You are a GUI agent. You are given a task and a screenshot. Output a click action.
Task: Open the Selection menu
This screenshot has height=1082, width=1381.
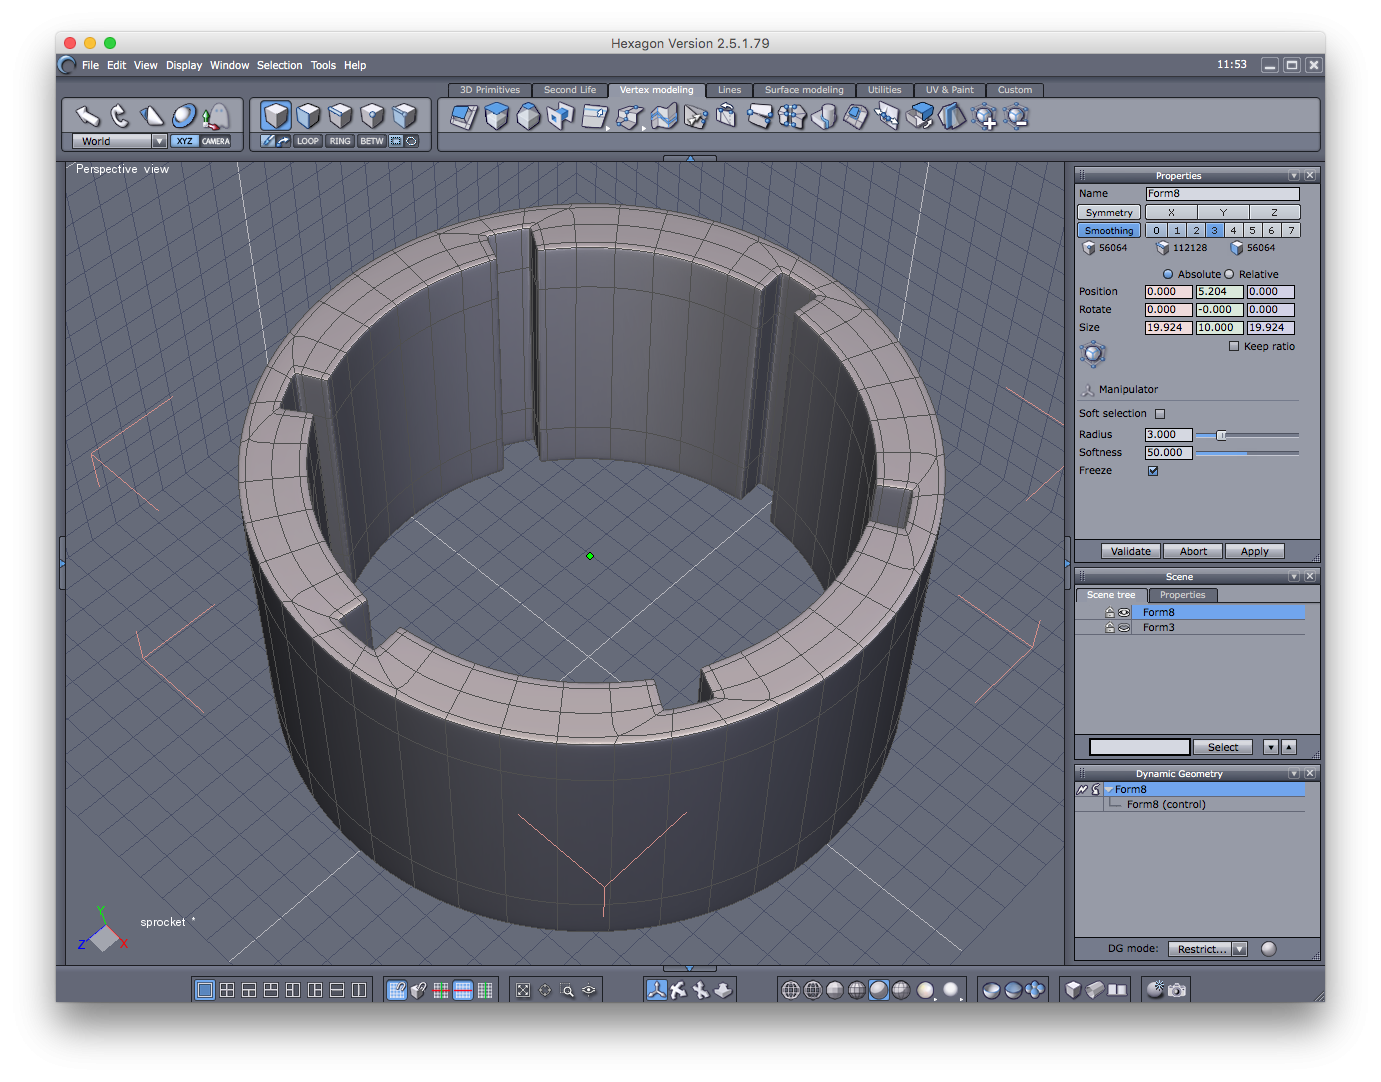click(x=279, y=65)
